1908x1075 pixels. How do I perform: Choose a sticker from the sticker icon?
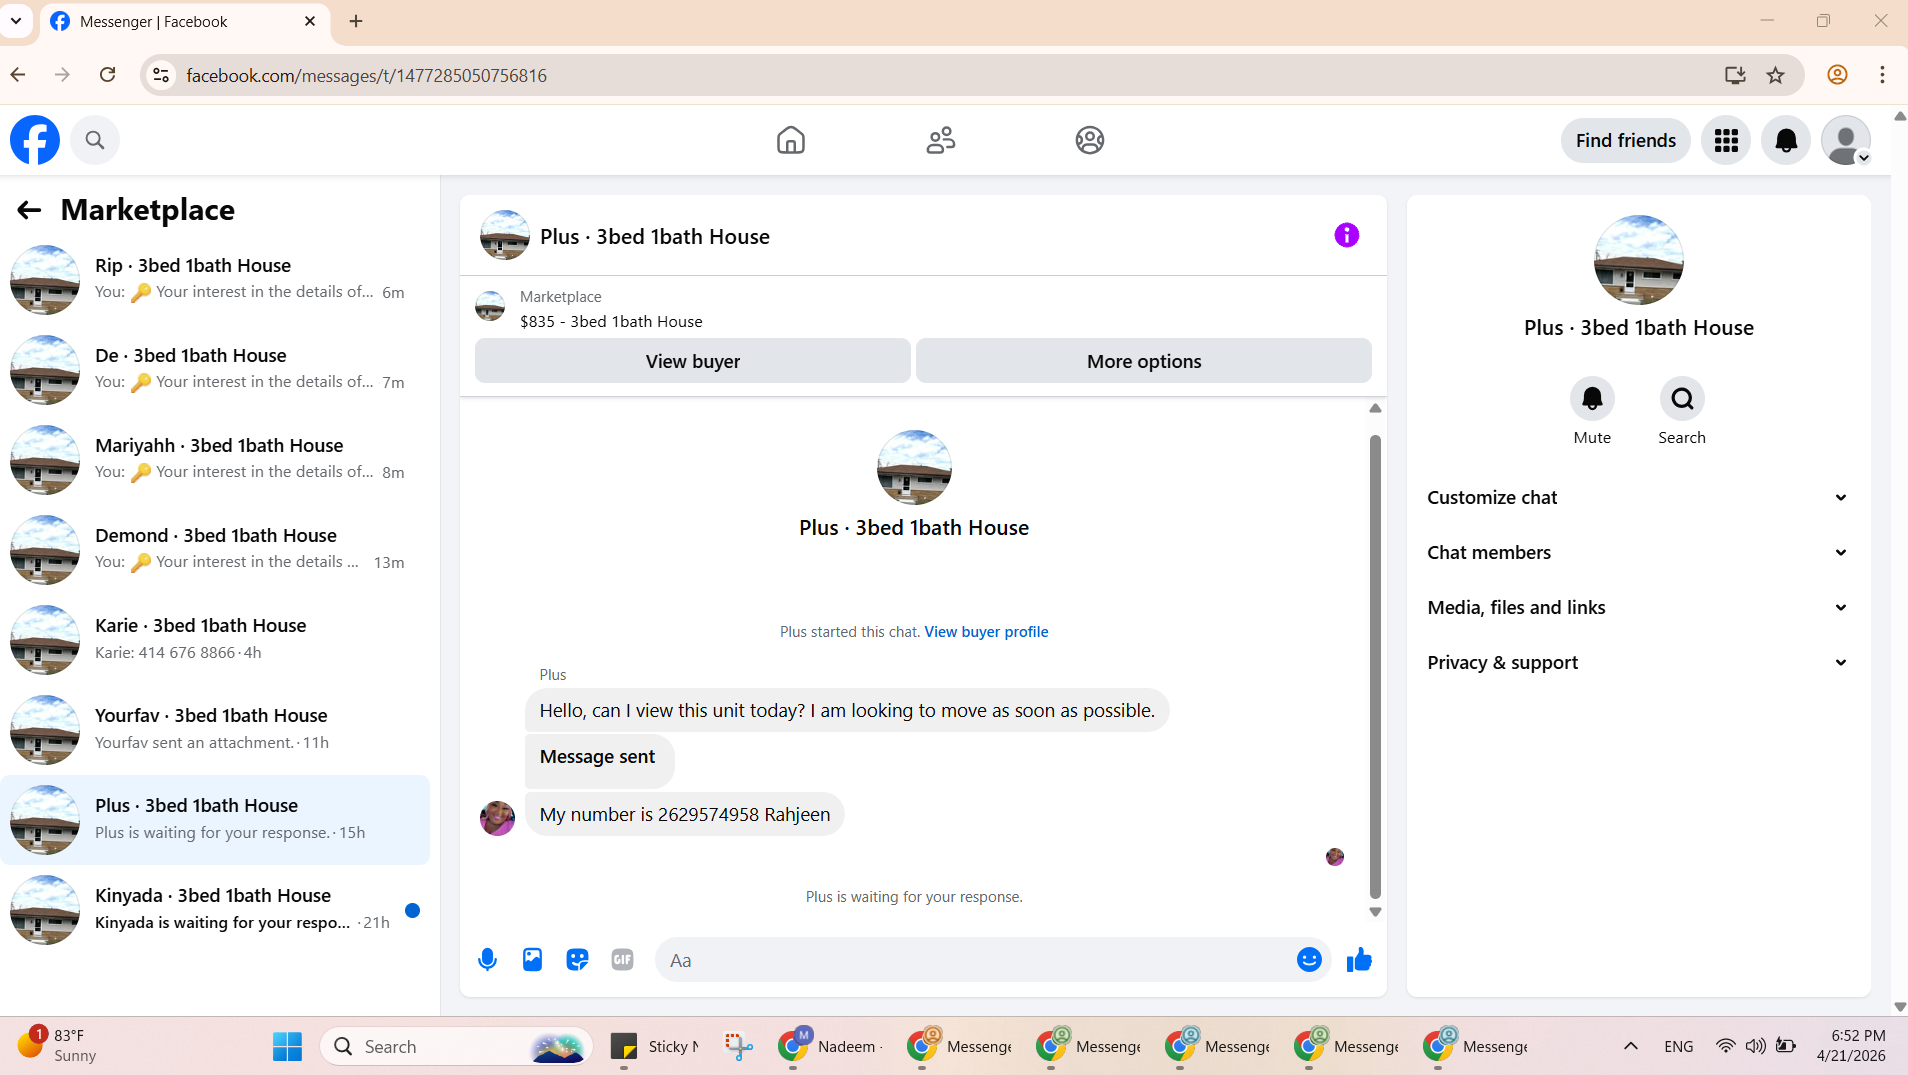577,960
